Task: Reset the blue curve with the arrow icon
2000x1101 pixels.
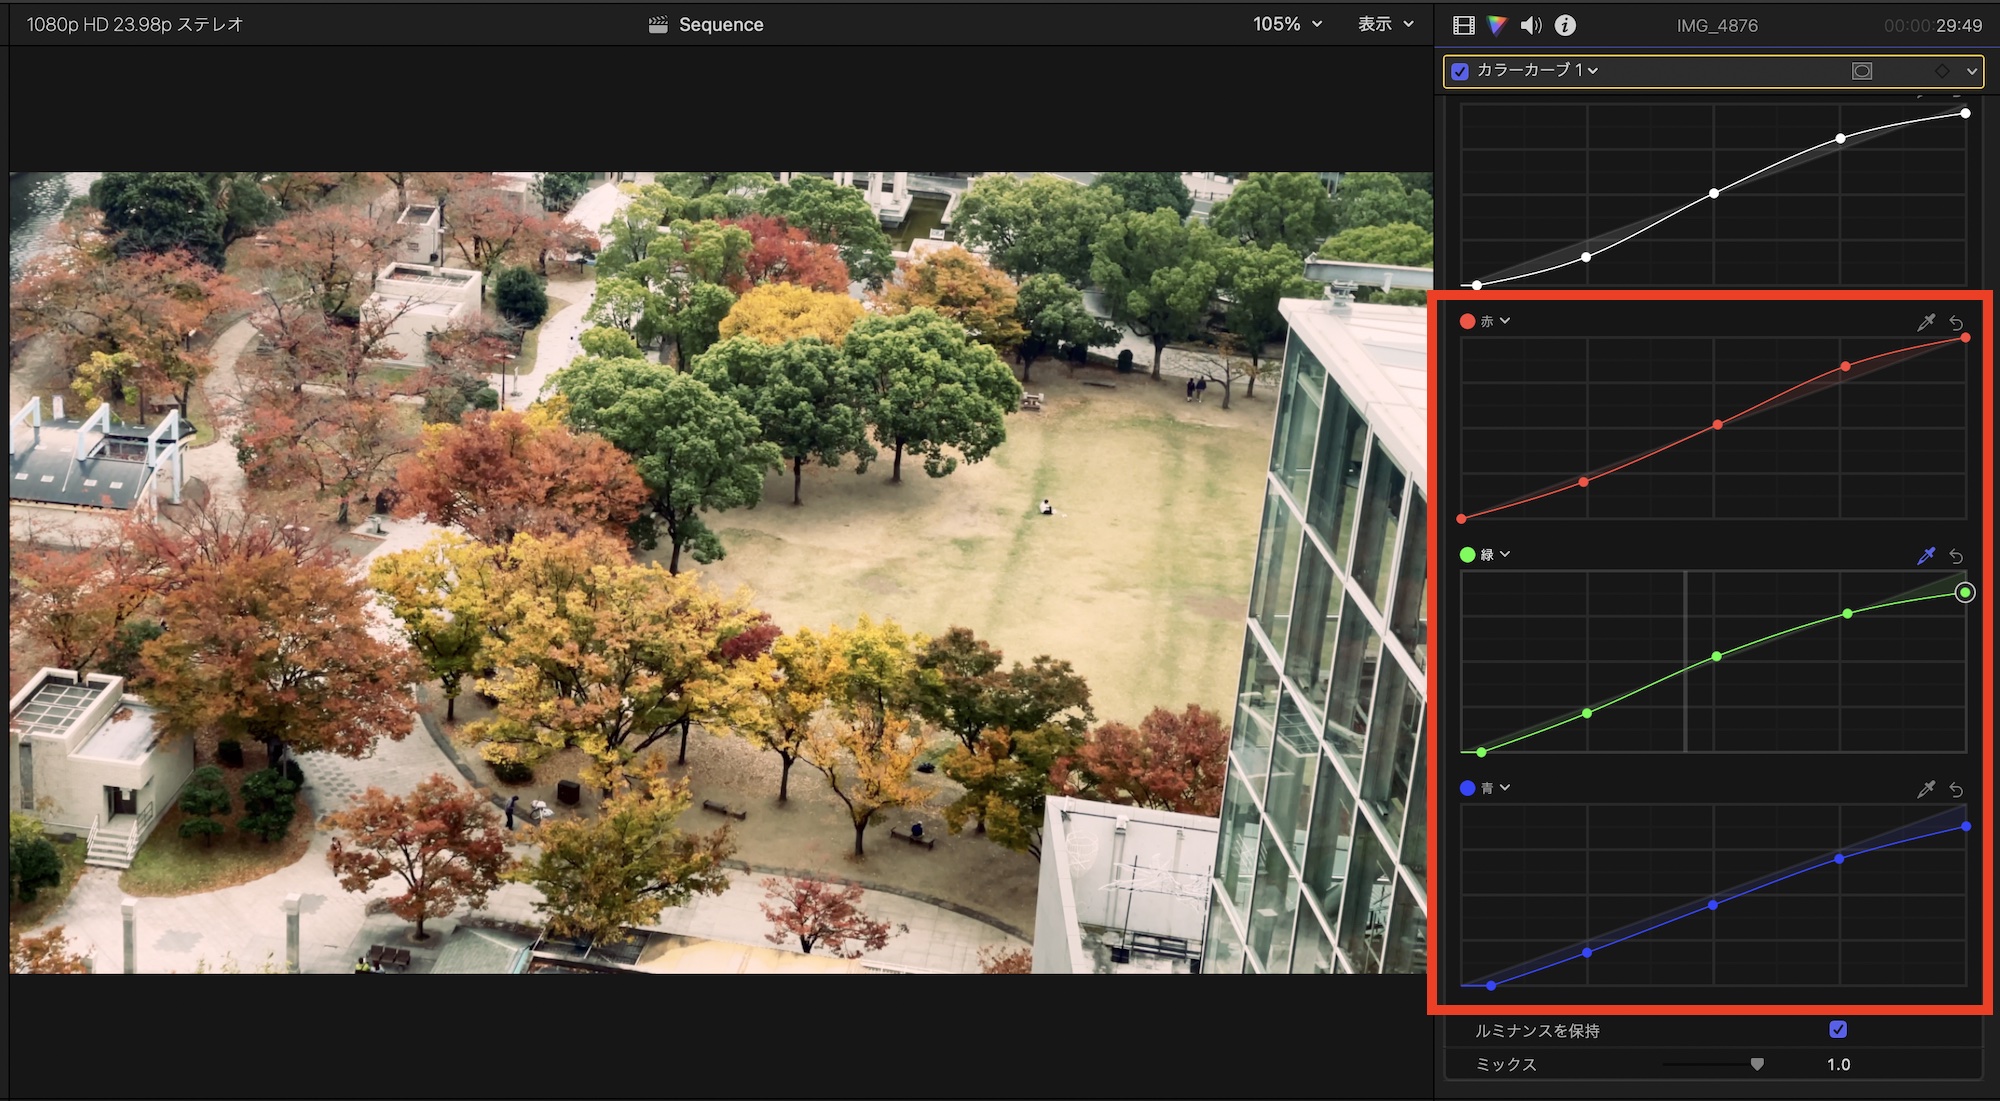Action: click(1956, 789)
